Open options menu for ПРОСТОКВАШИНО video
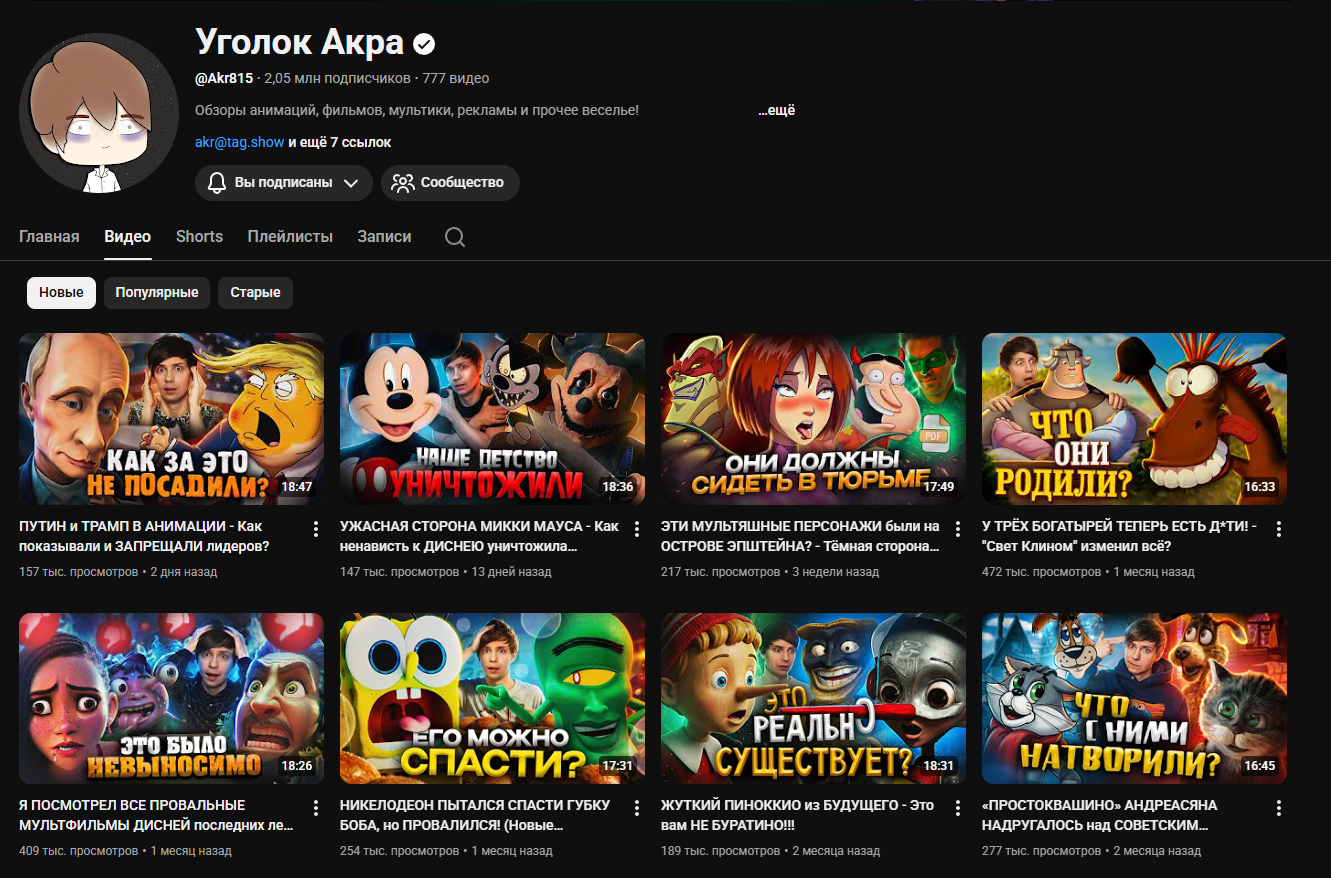 click(1279, 808)
